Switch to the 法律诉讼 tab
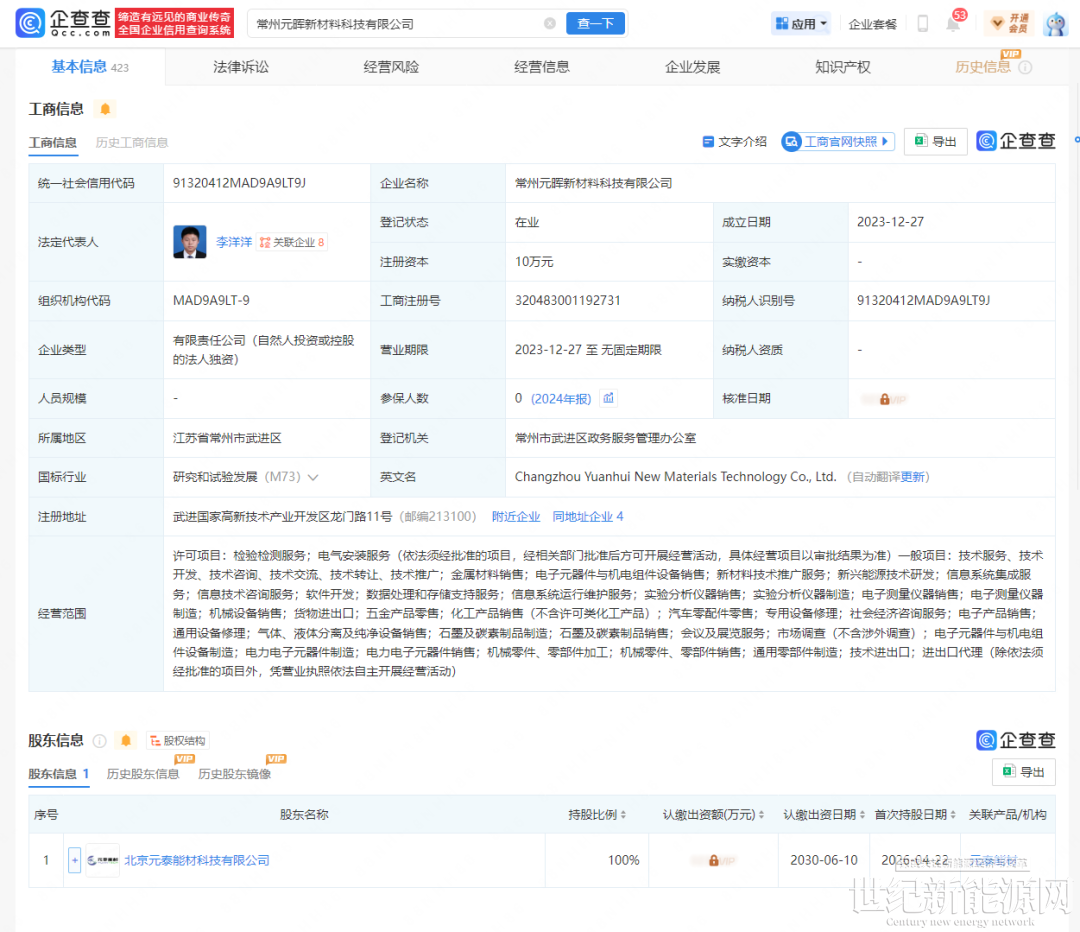Screen dimensions: 1080x932 pyautogui.click(x=241, y=67)
